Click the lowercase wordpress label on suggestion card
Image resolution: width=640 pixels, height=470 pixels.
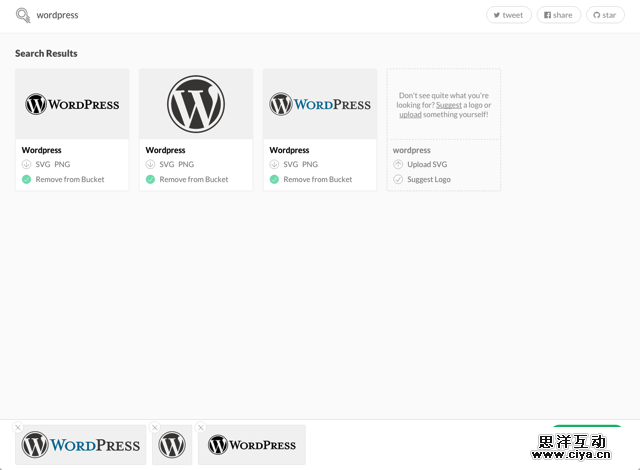pyautogui.click(x=411, y=151)
